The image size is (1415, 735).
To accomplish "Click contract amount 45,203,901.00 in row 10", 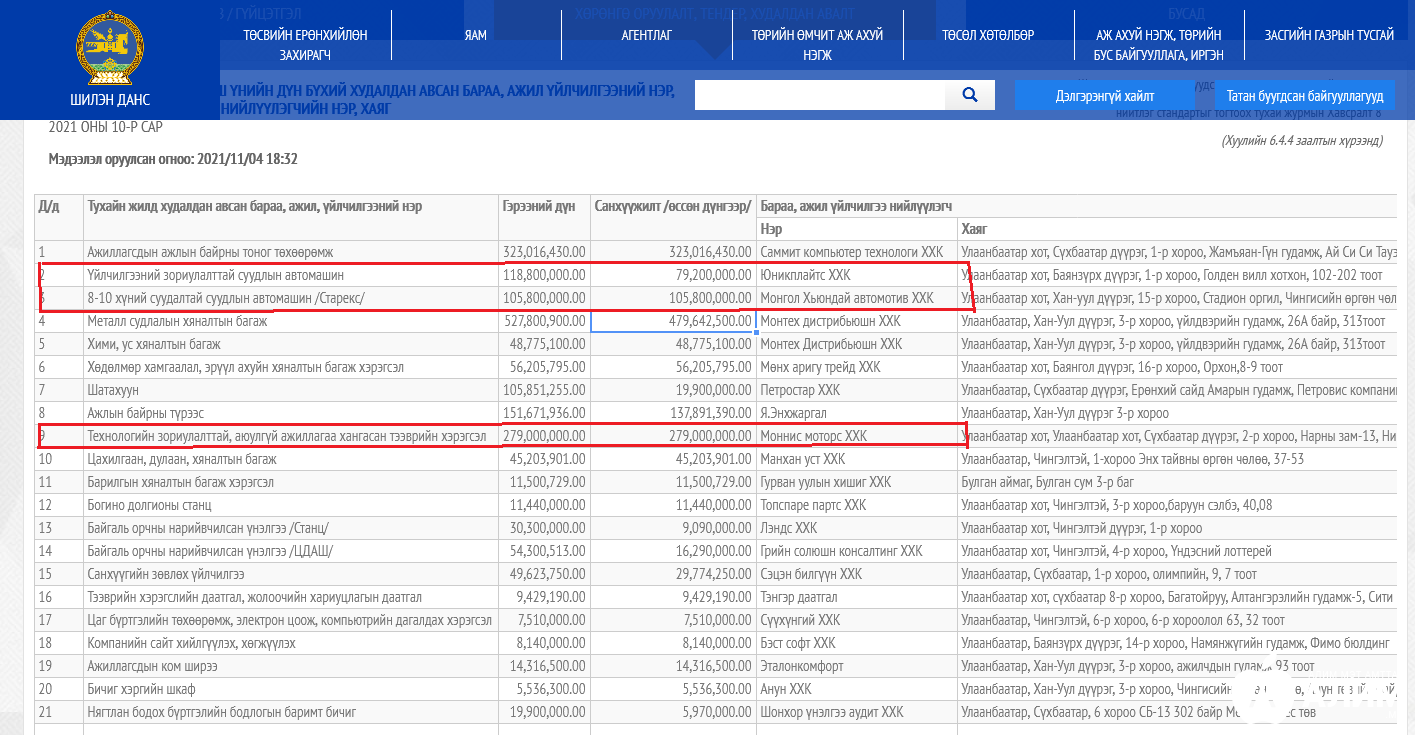I will (x=544, y=459).
